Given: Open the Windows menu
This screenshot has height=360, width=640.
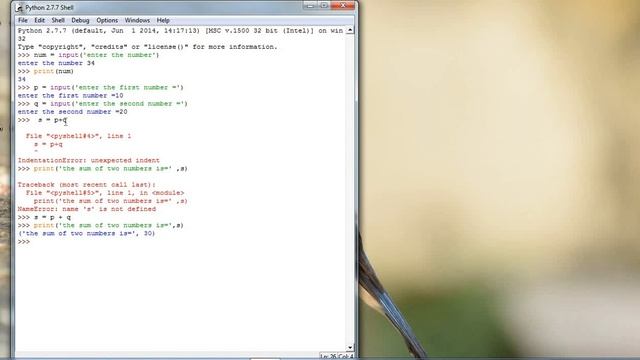Looking at the screenshot, I should coord(137,20).
